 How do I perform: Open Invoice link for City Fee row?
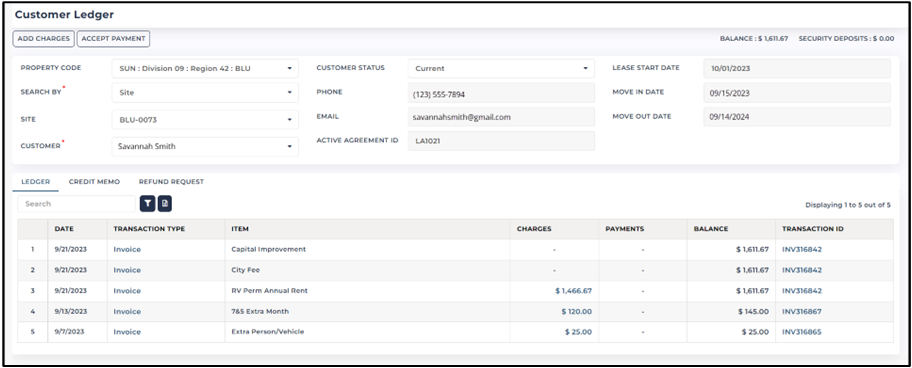coord(127,270)
